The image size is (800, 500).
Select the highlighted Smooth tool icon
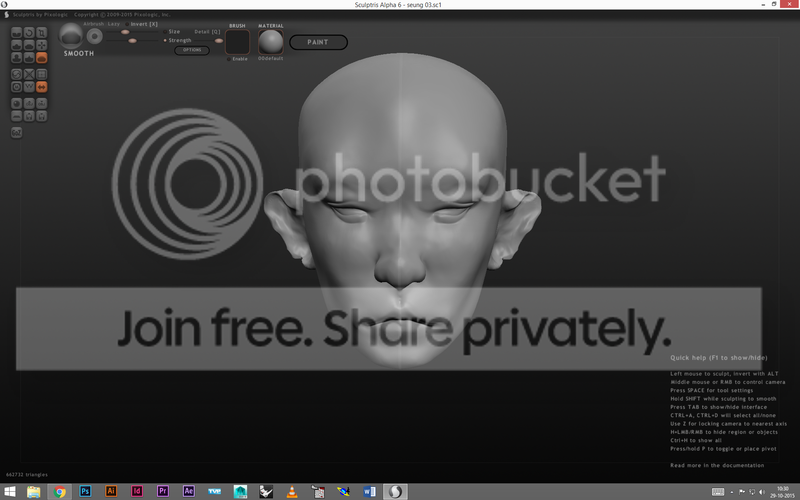point(42,58)
